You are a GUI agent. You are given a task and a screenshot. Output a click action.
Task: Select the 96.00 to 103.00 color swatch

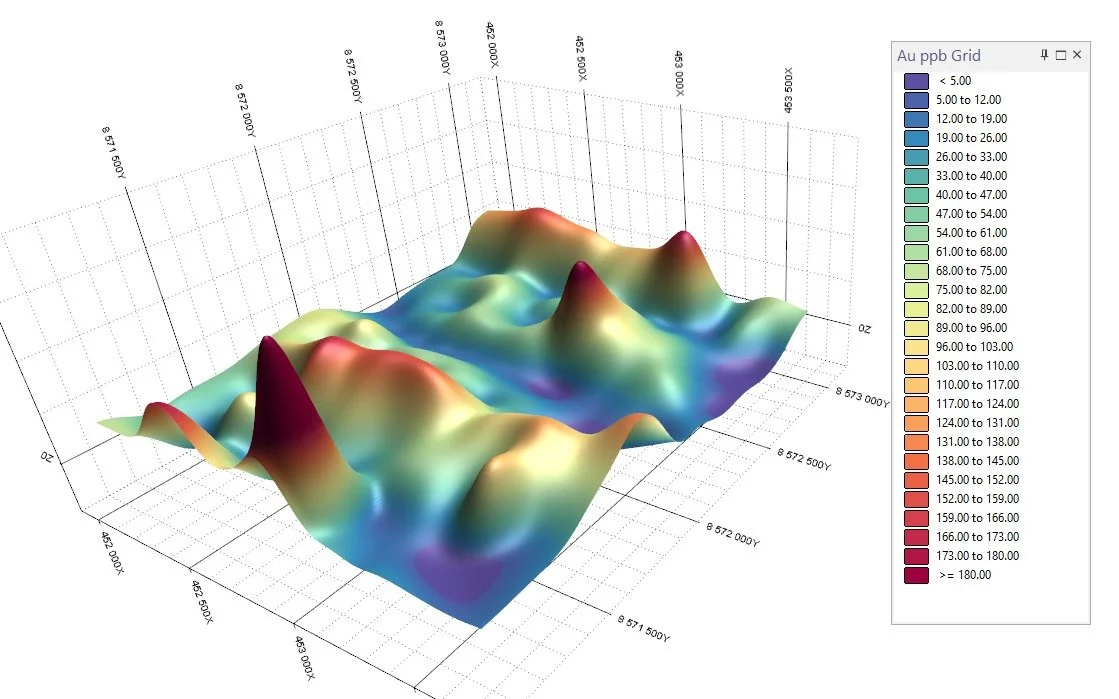click(916, 347)
